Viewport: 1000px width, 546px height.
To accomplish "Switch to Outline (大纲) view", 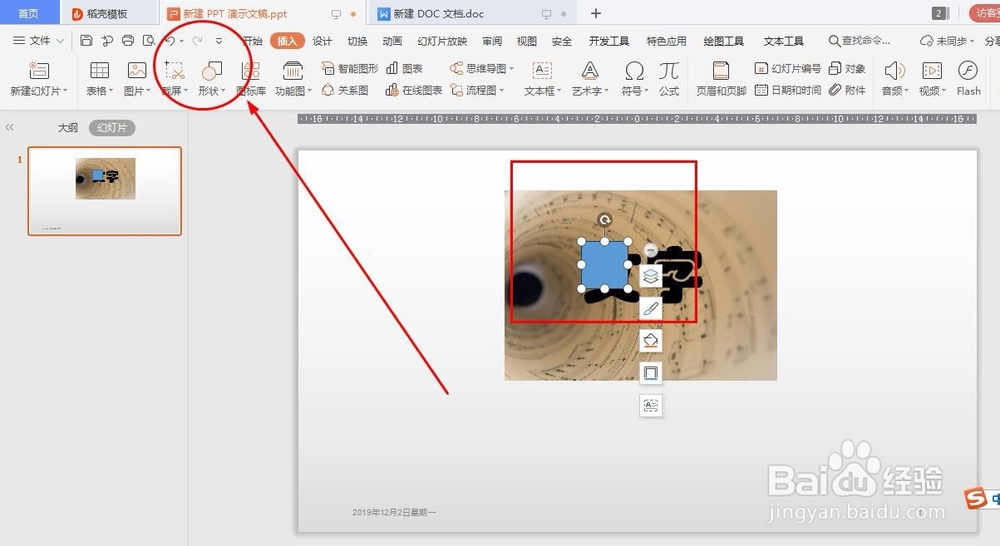I will tap(68, 128).
